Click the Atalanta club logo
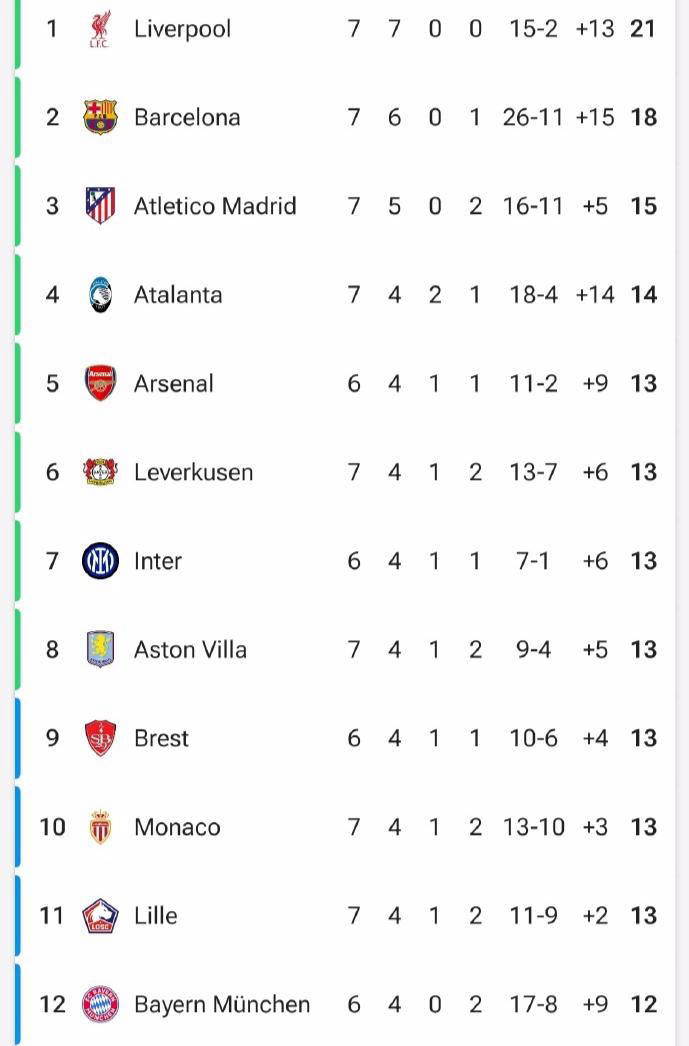Viewport: 689px width, 1046px height. tap(100, 294)
